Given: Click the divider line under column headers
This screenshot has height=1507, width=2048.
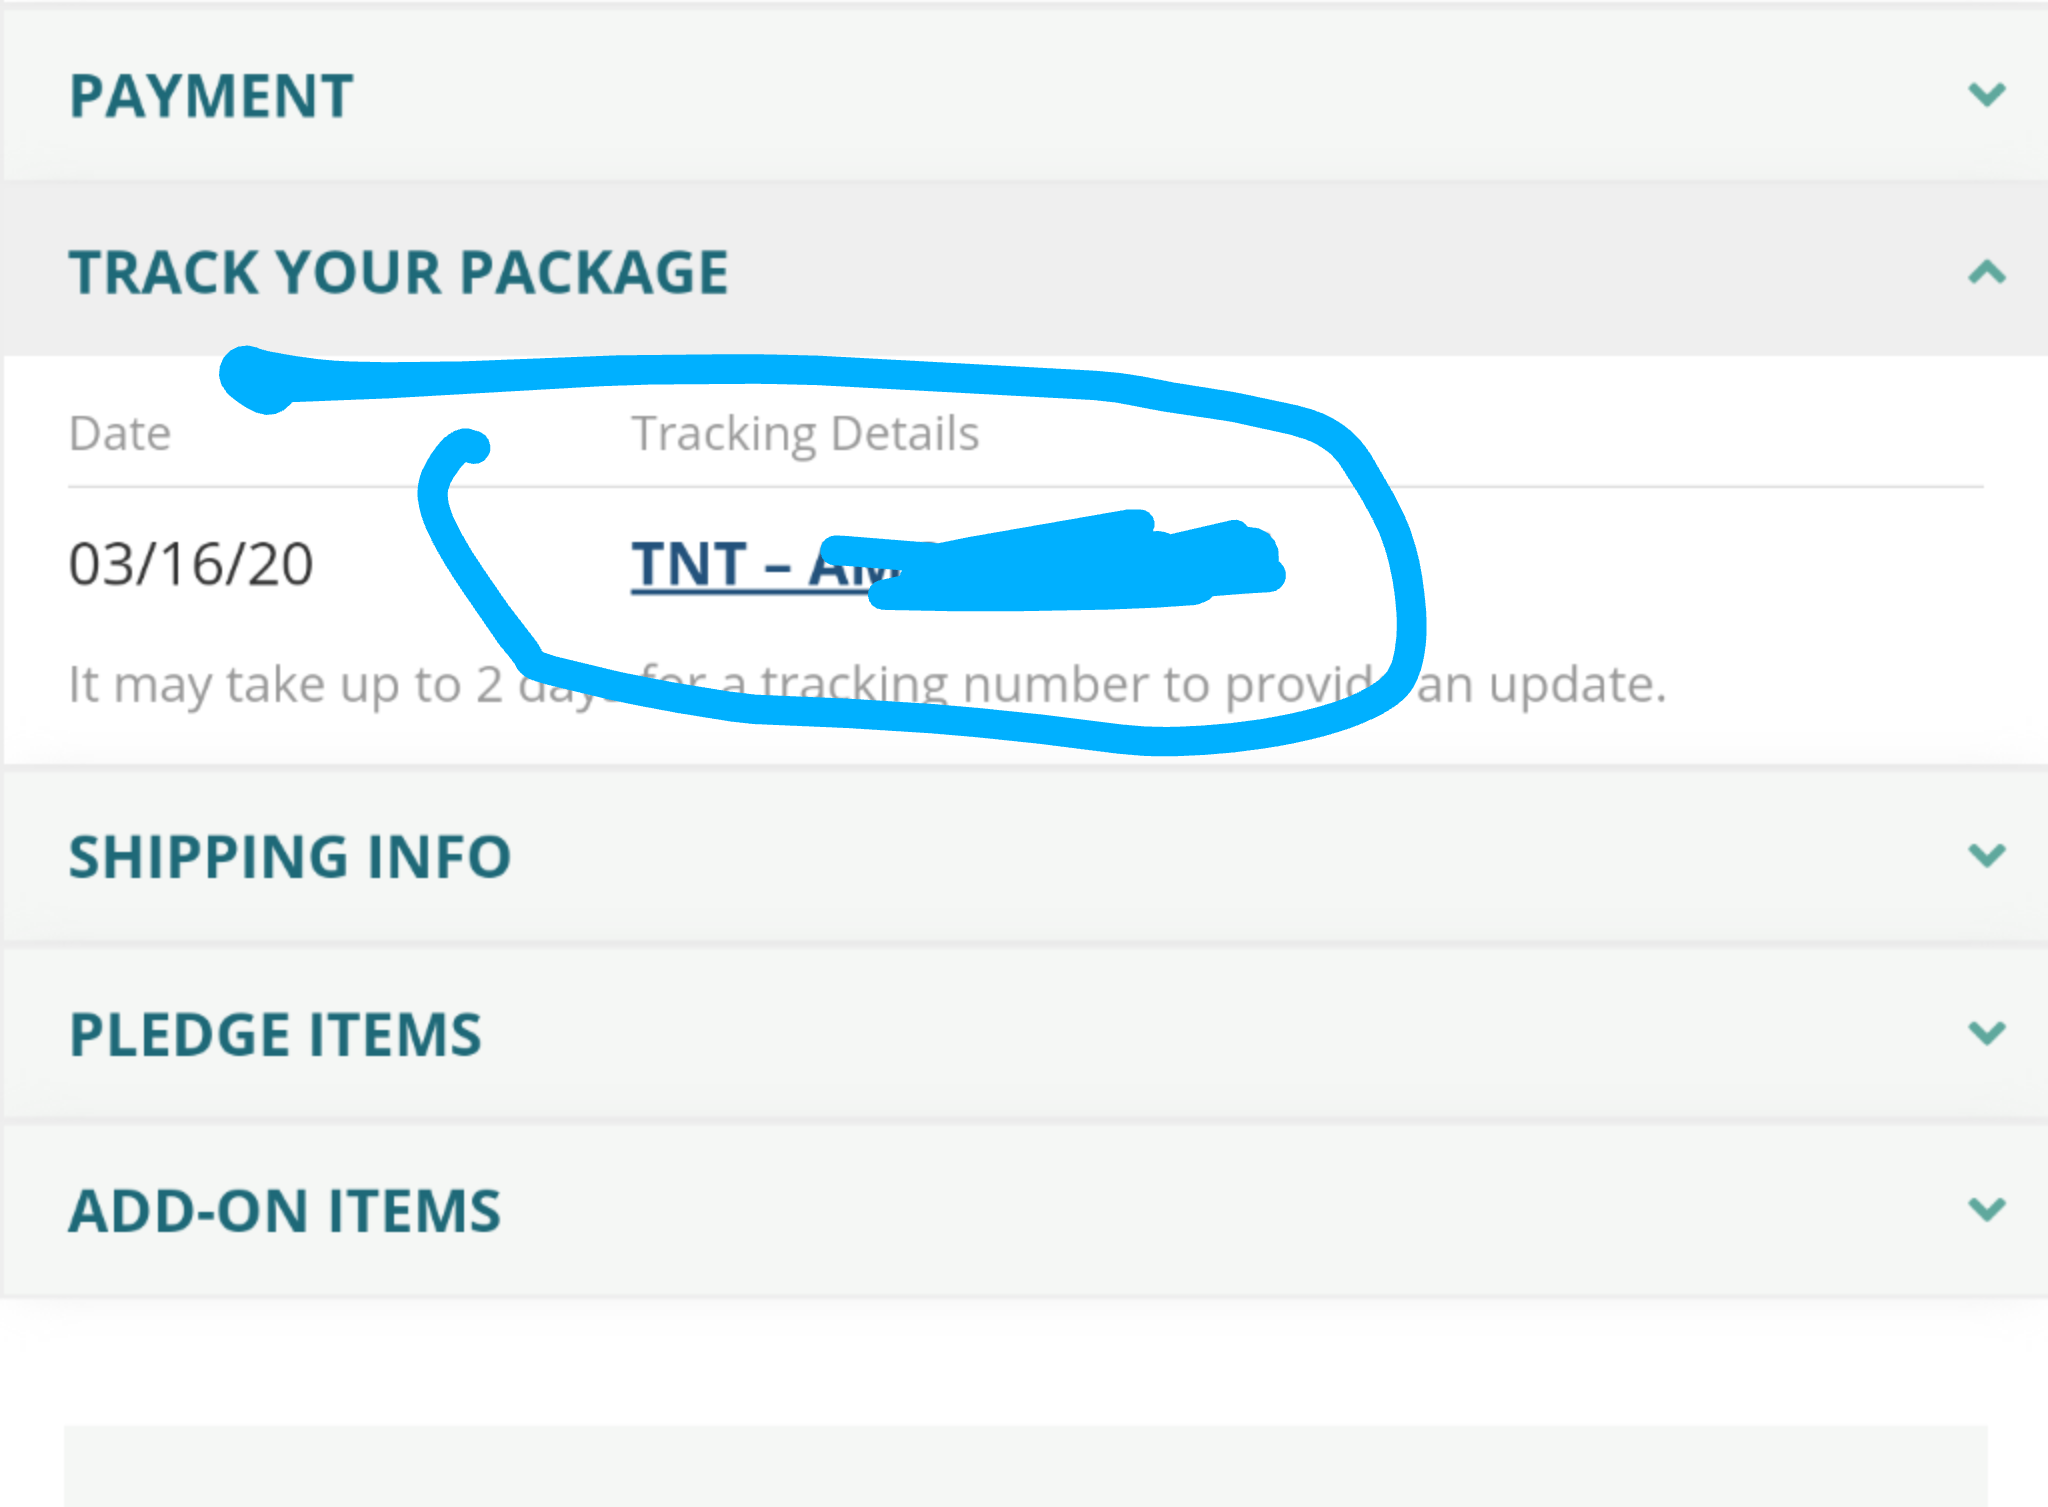Looking at the screenshot, I should (x=1025, y=487).
